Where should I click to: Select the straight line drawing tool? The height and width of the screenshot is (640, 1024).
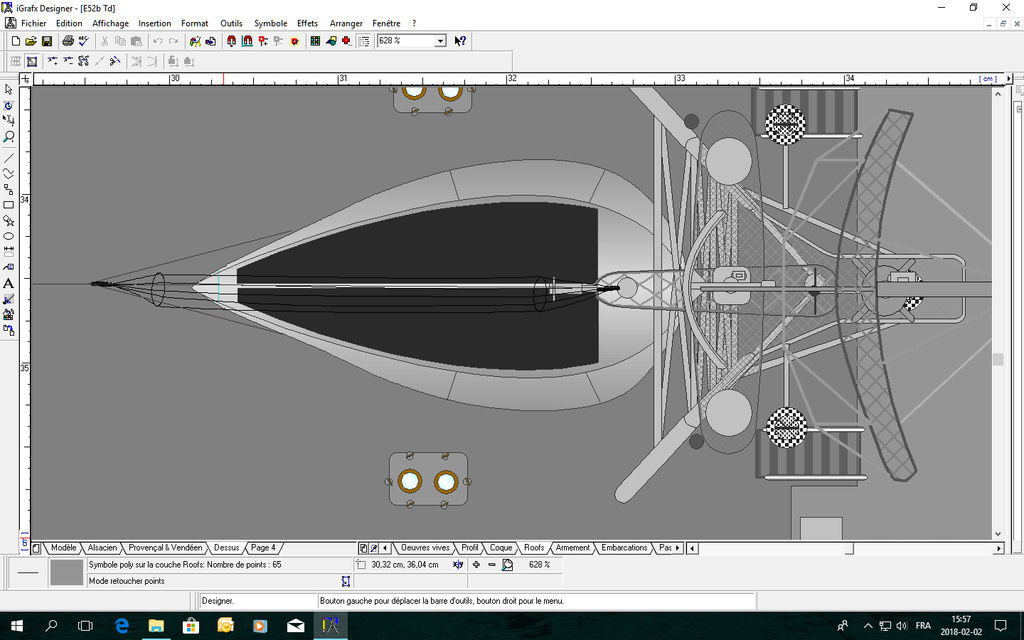point(8,157)
